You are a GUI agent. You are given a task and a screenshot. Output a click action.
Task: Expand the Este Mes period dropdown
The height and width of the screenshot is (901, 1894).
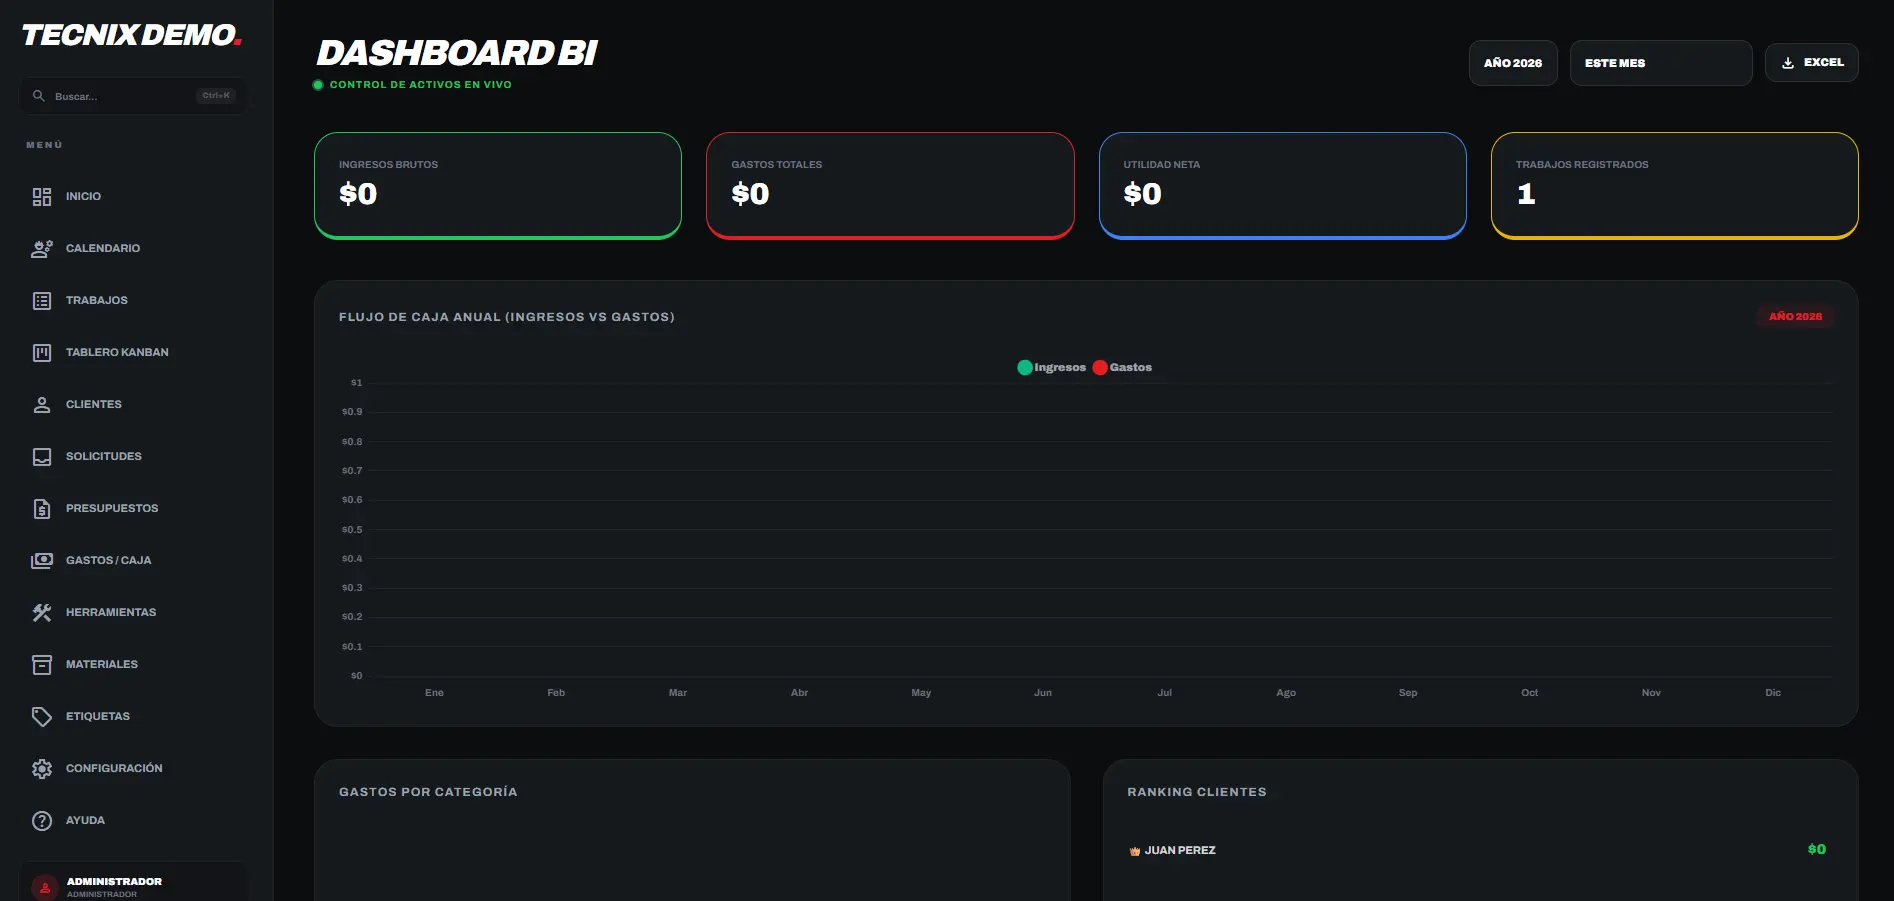click(x=1660, y=63)
